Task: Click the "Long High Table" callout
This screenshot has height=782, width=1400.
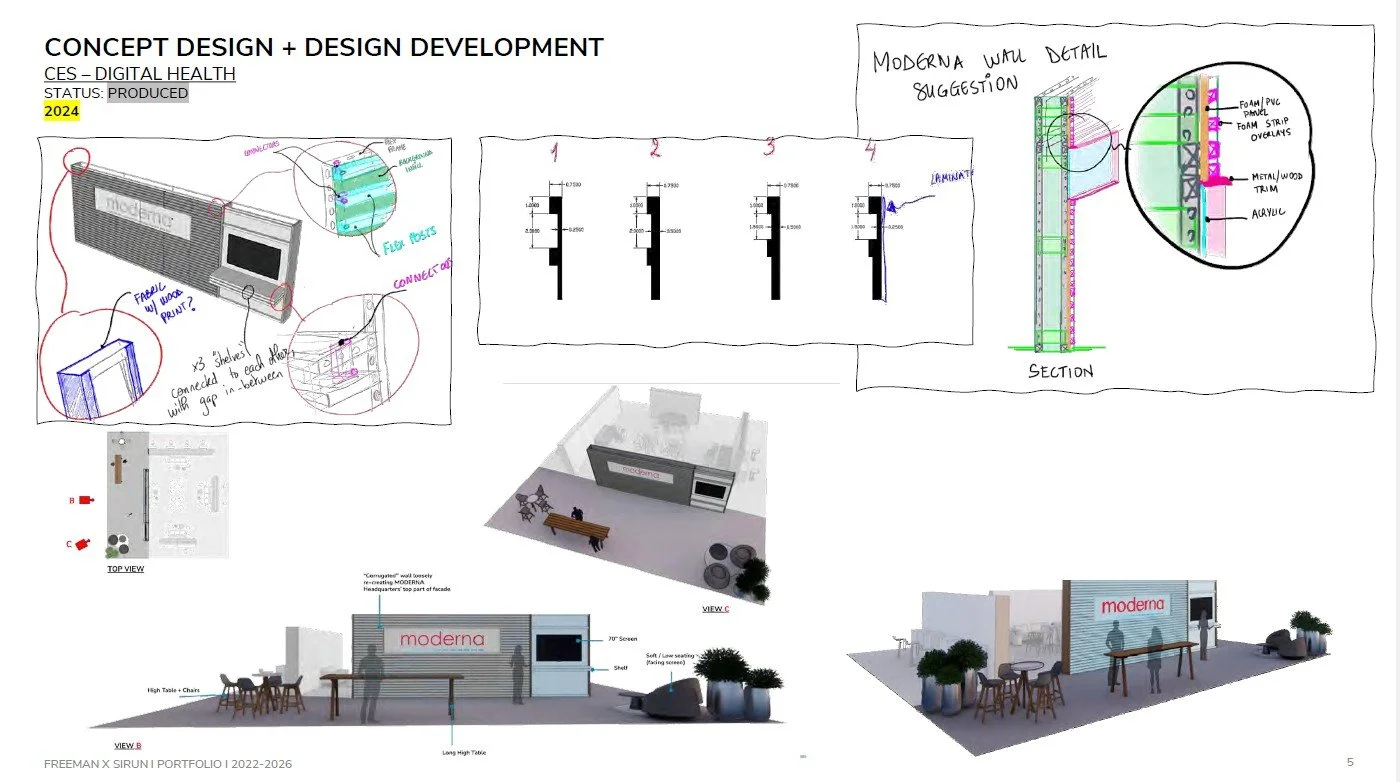Action: (464, 752)
